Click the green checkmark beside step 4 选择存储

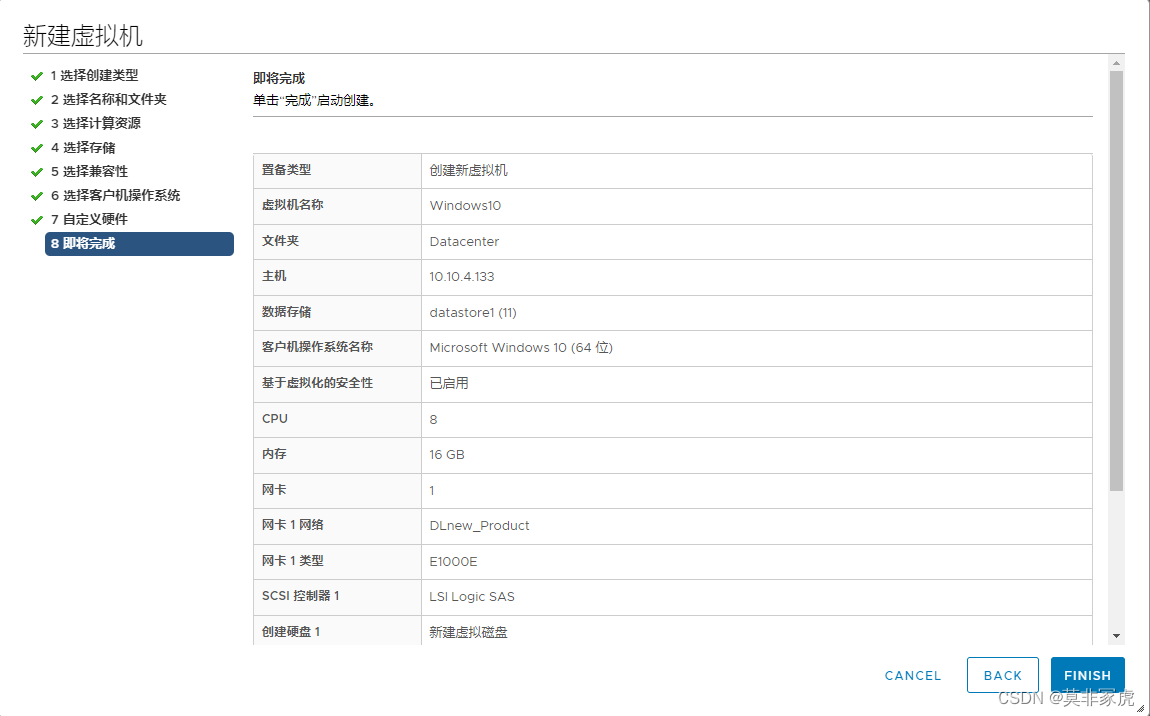click(37, 148)
